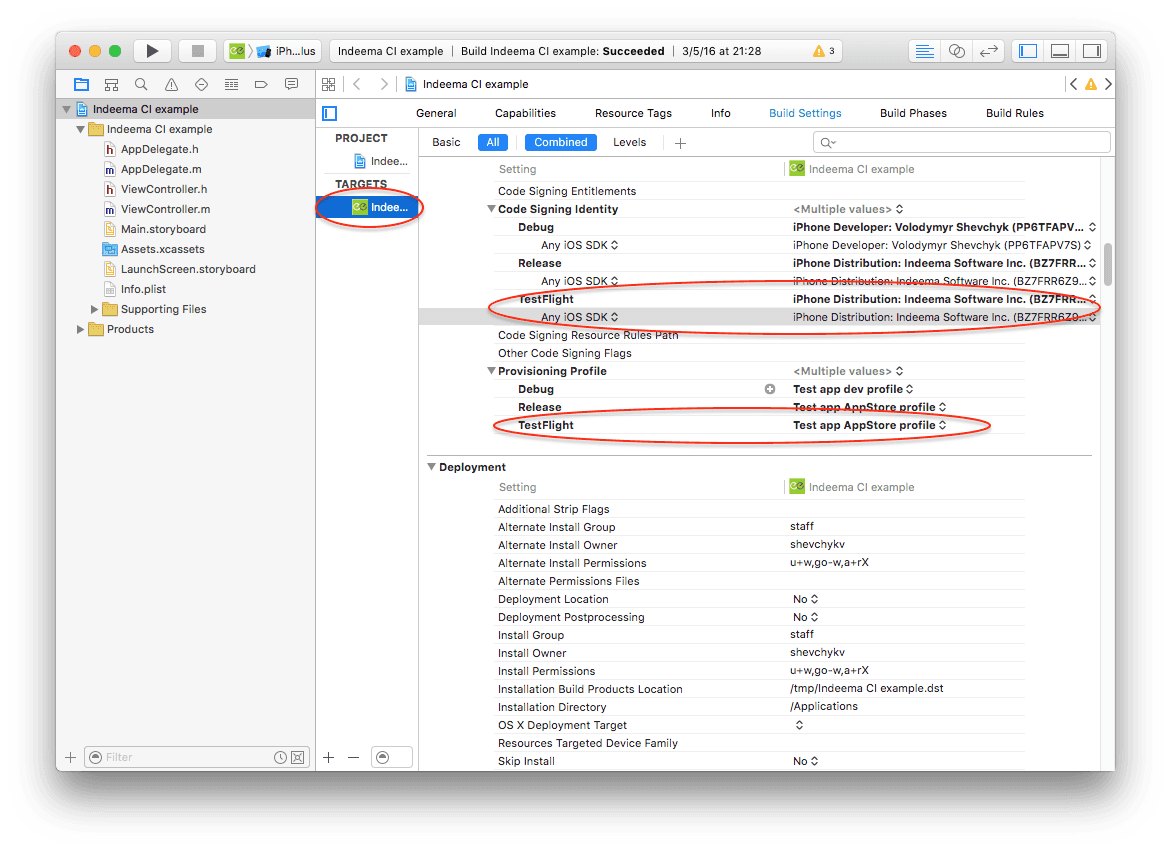This screenshot has height=851, width=1171.
Task: Show the Debug area
Action: click(1060, 50)
